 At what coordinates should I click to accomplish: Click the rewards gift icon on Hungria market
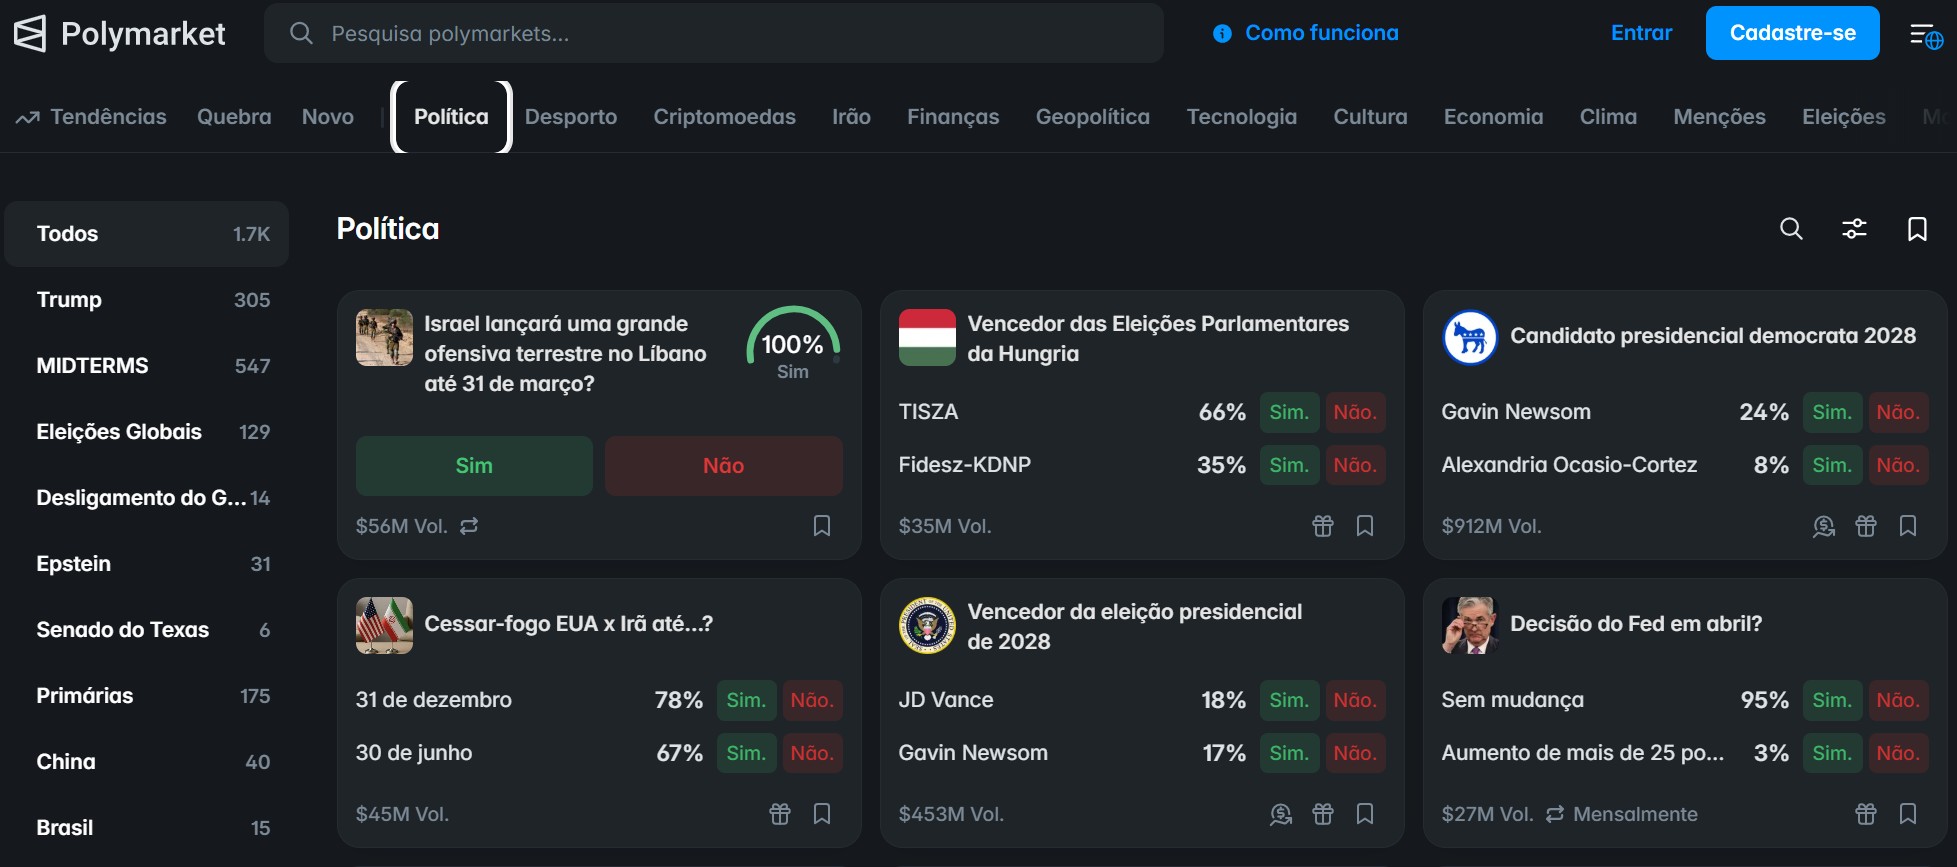(x=1322, y=526)
